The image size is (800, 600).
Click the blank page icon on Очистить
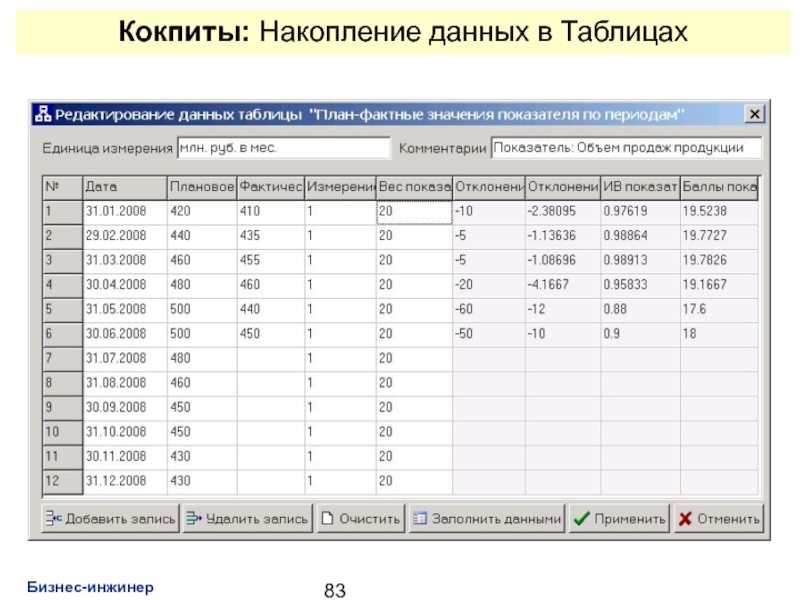[328, 518]
